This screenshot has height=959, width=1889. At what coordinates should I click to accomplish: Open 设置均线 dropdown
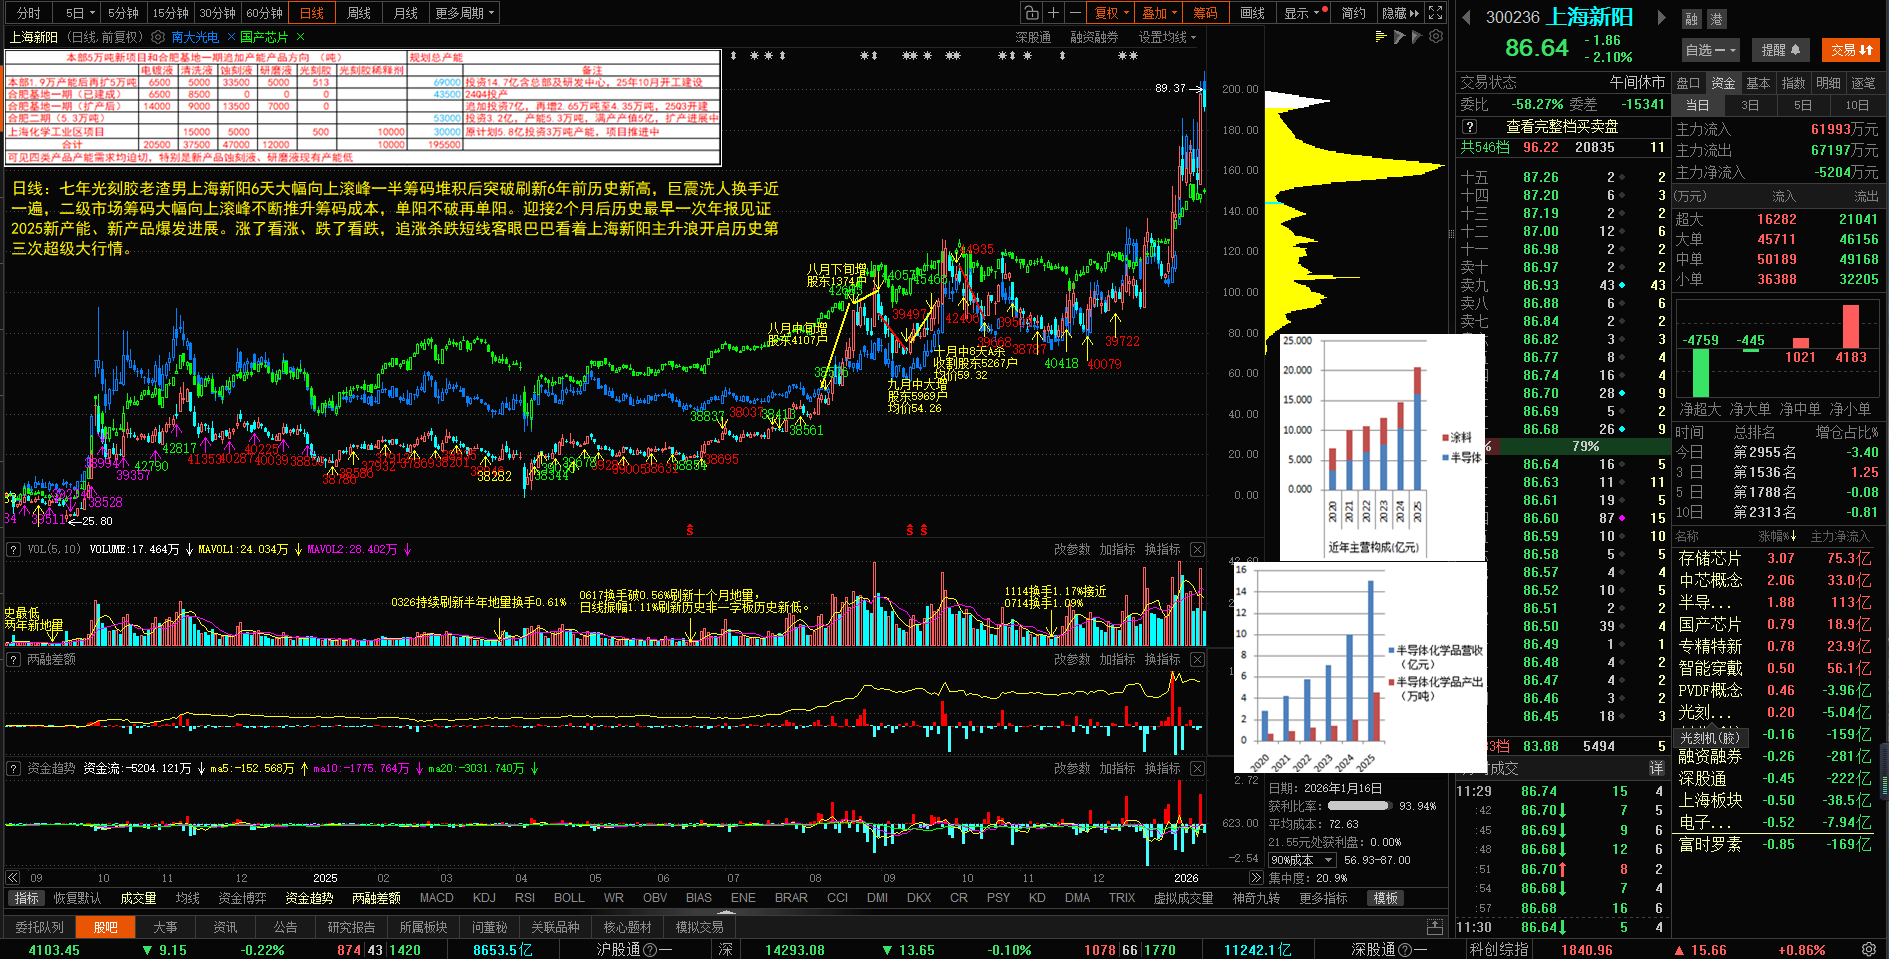[x=1168, y=37]
